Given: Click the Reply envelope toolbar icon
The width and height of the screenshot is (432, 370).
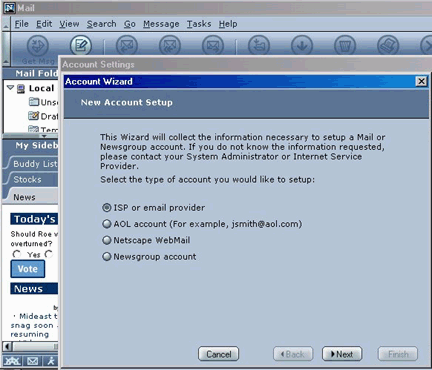Looking at the screenshot, I should [127, 46].
